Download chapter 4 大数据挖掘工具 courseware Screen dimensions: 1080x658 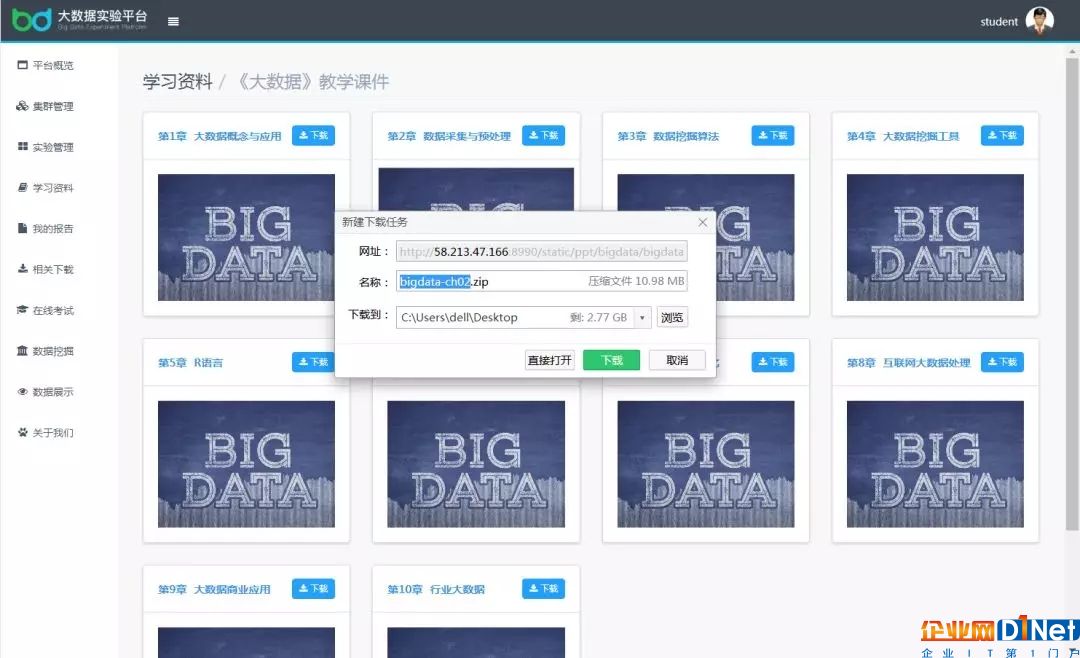[1002, 136]
